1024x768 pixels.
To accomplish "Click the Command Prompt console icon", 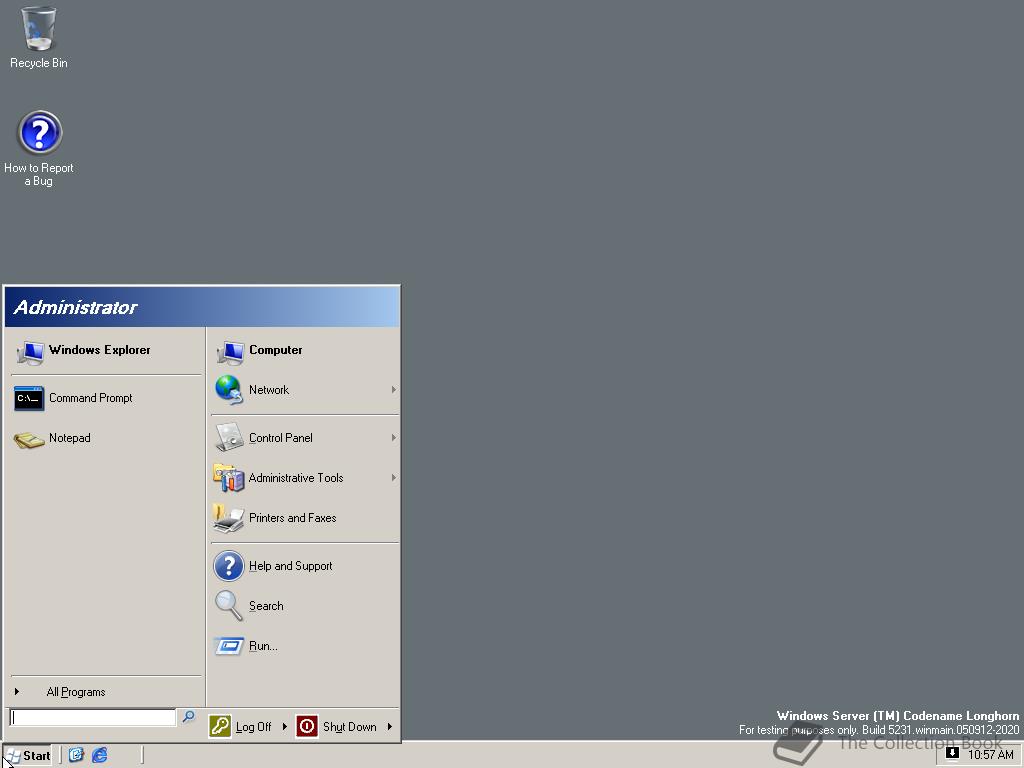I will 29,398.
